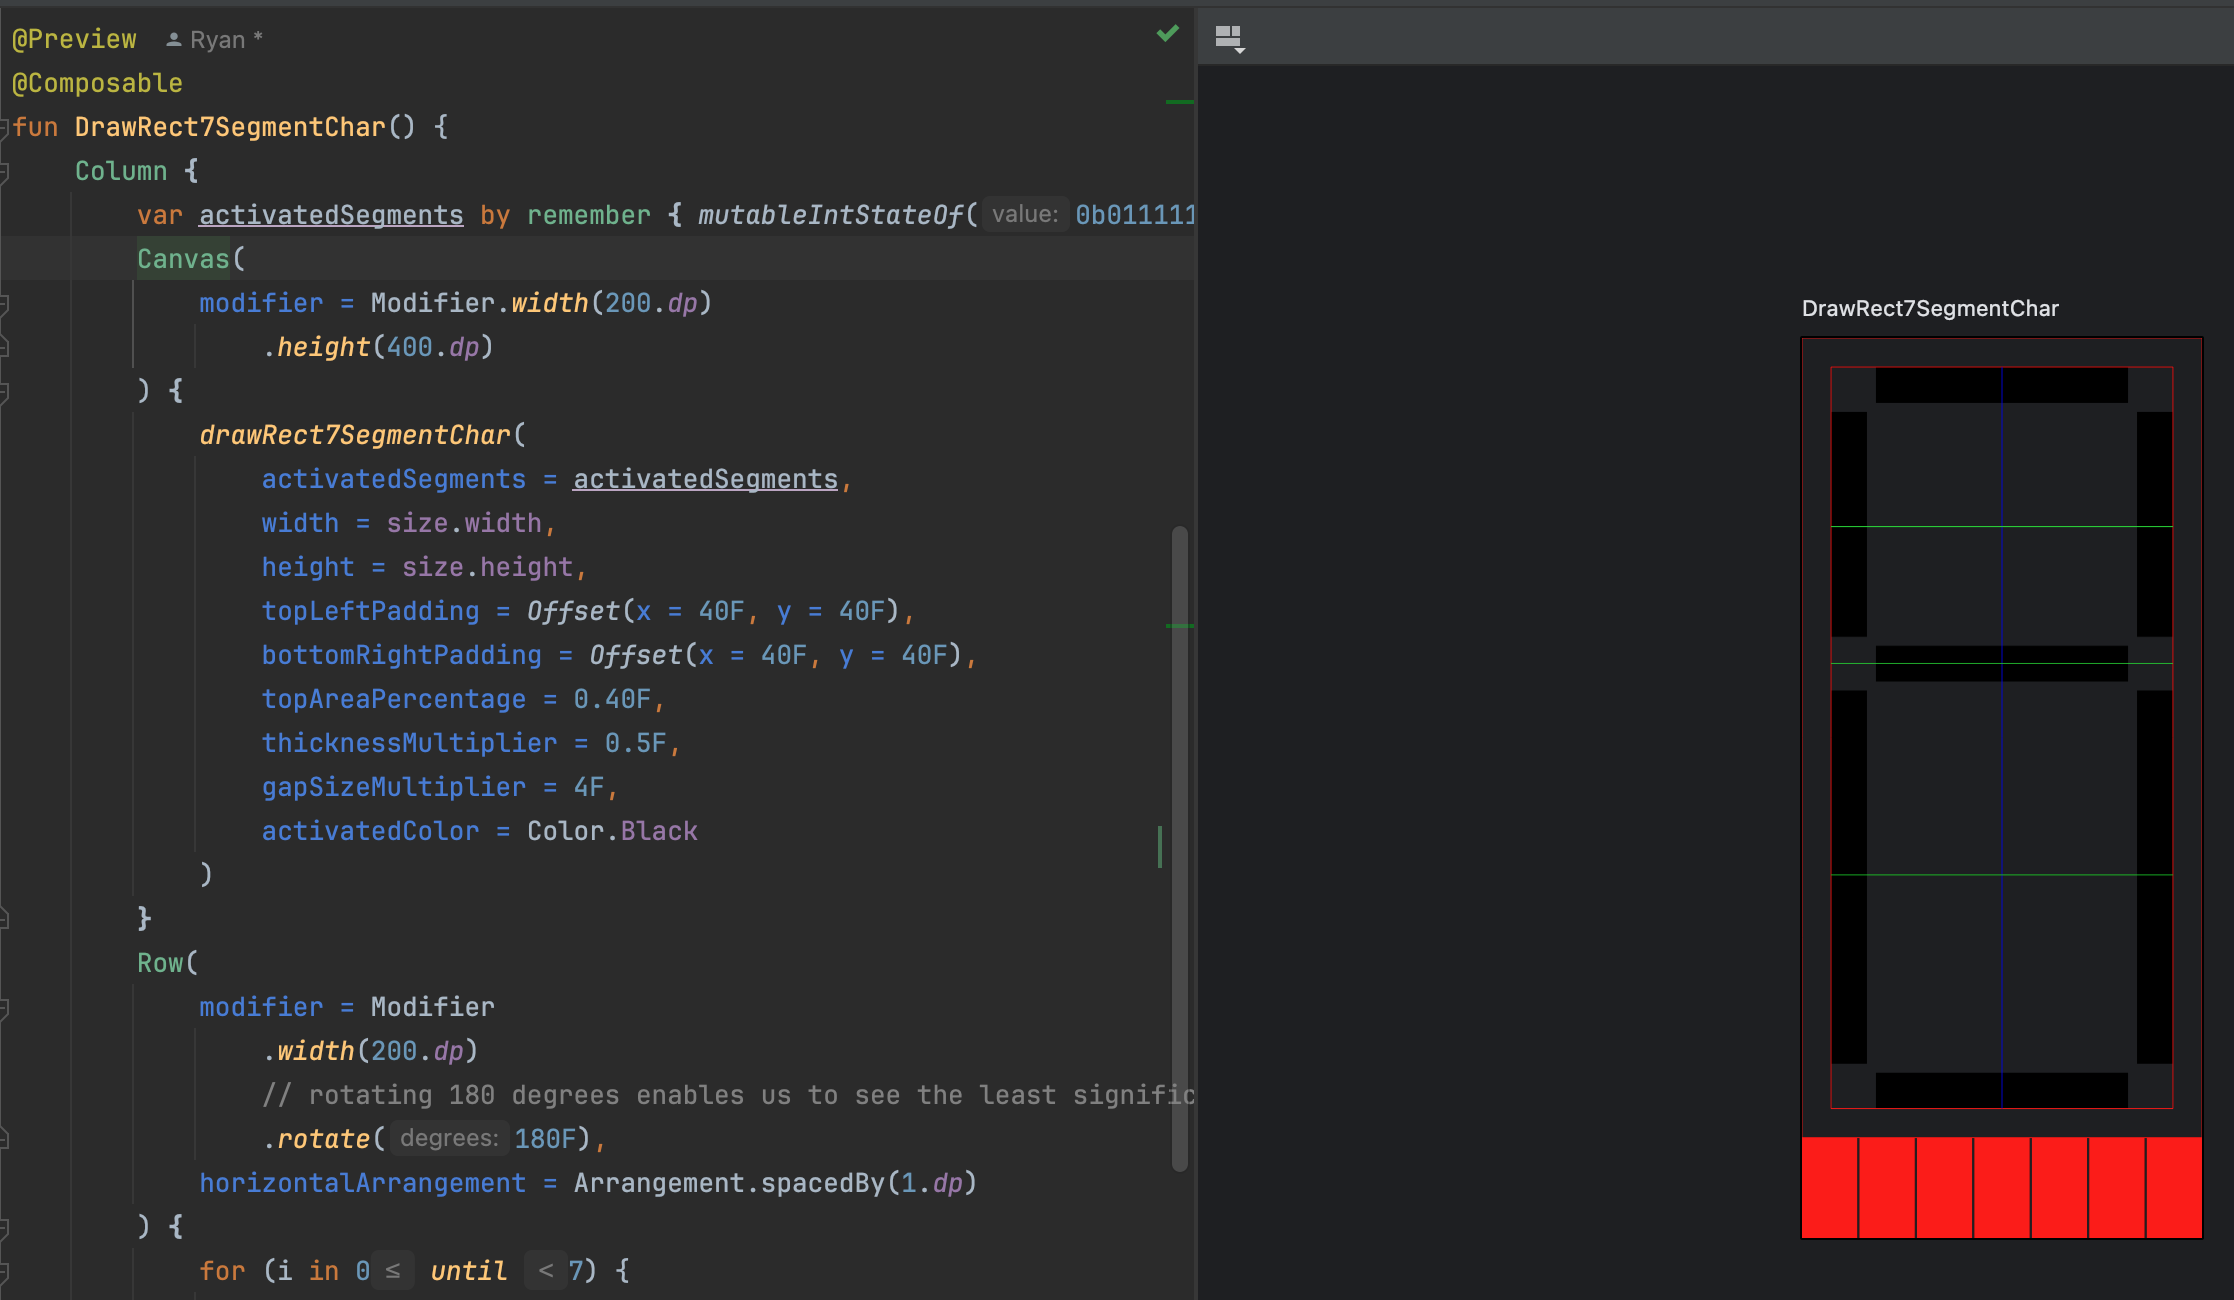The width and height of the screenshot is (2234, 1300).
Task: Select the DrawRect7SegmentChar preview title
Action: 1930,309
